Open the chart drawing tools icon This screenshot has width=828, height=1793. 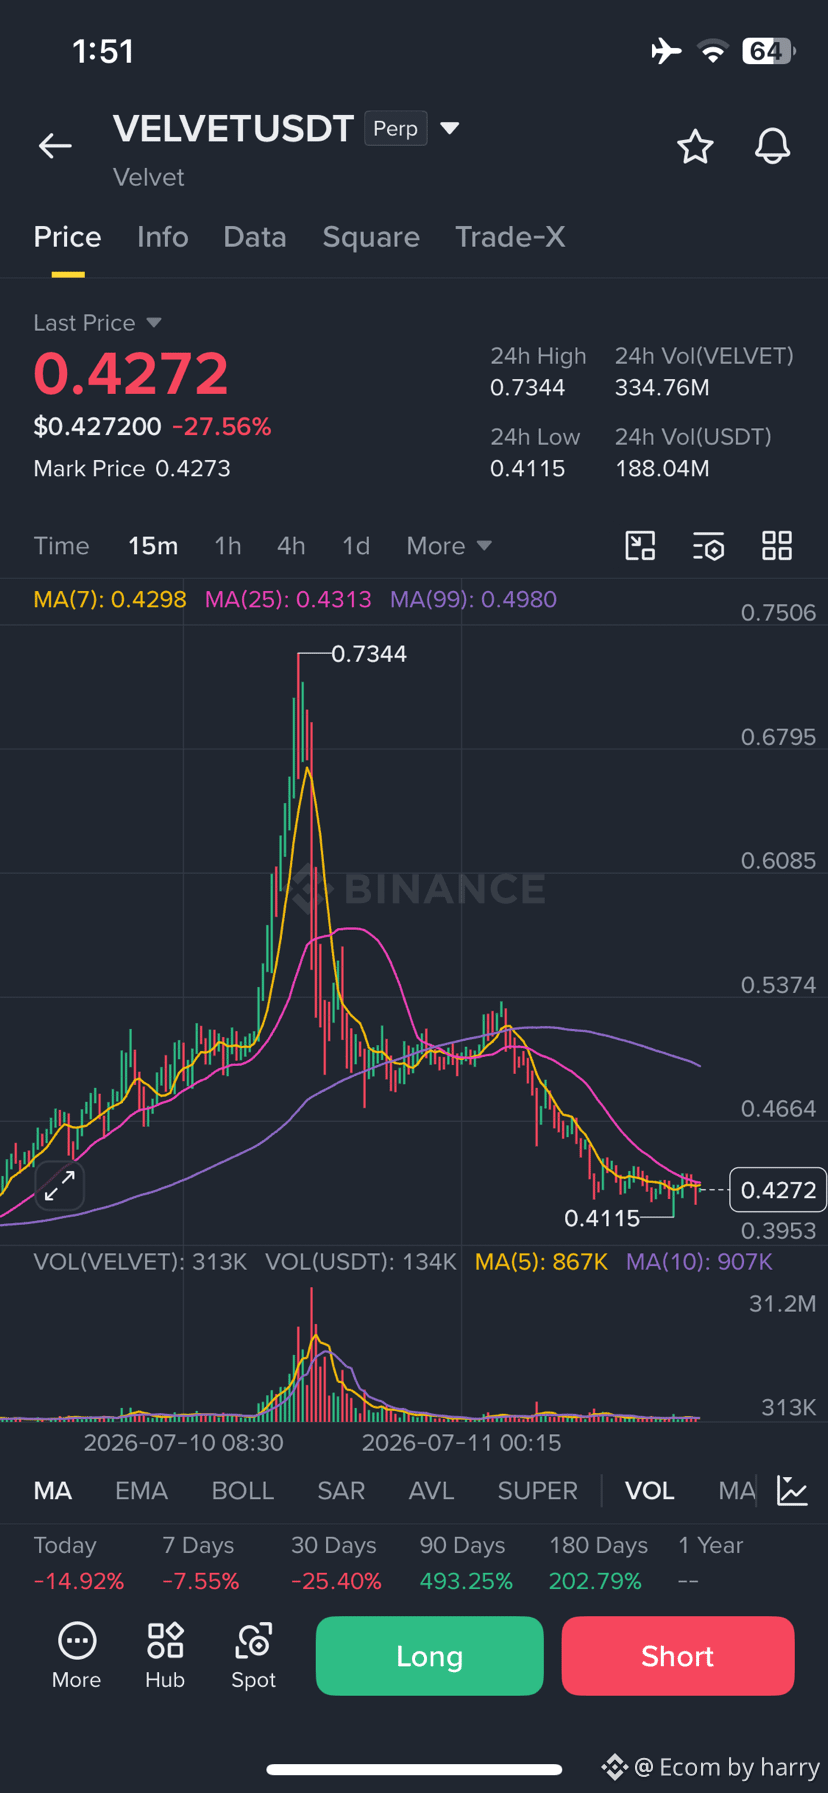[640, 546]
